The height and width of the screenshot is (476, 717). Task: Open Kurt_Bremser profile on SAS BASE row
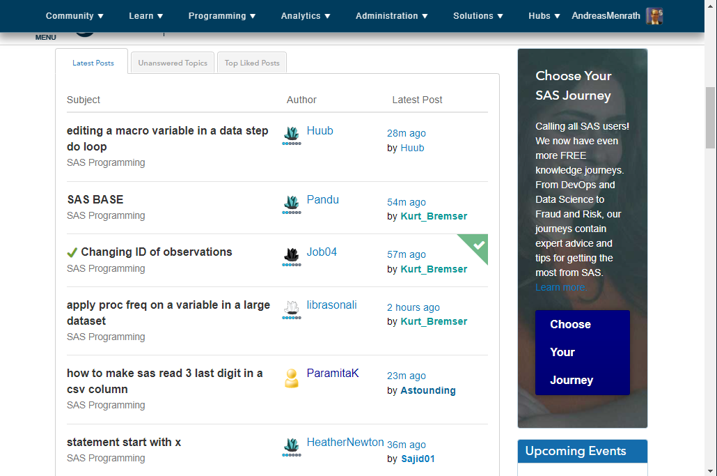(x=433, y=216)
